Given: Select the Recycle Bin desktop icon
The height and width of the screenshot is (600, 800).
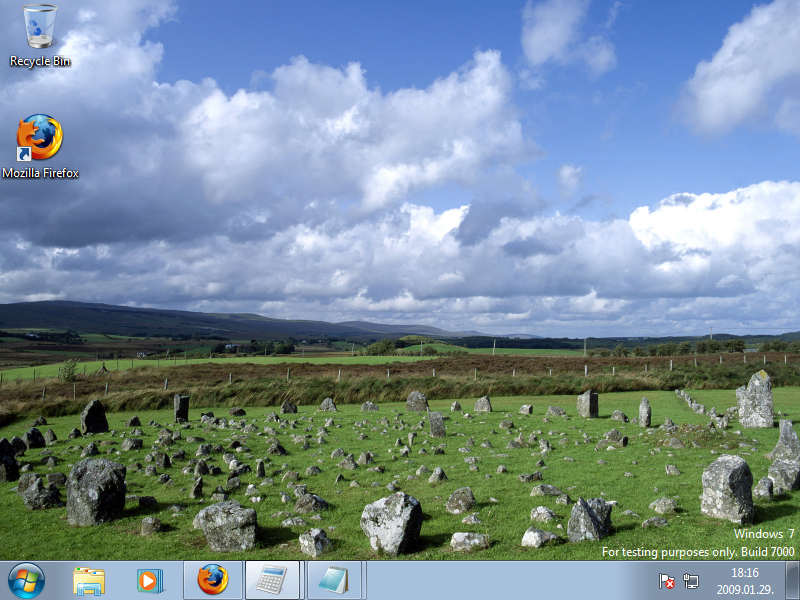Looking at the screenshot, I should pos(40,36).
